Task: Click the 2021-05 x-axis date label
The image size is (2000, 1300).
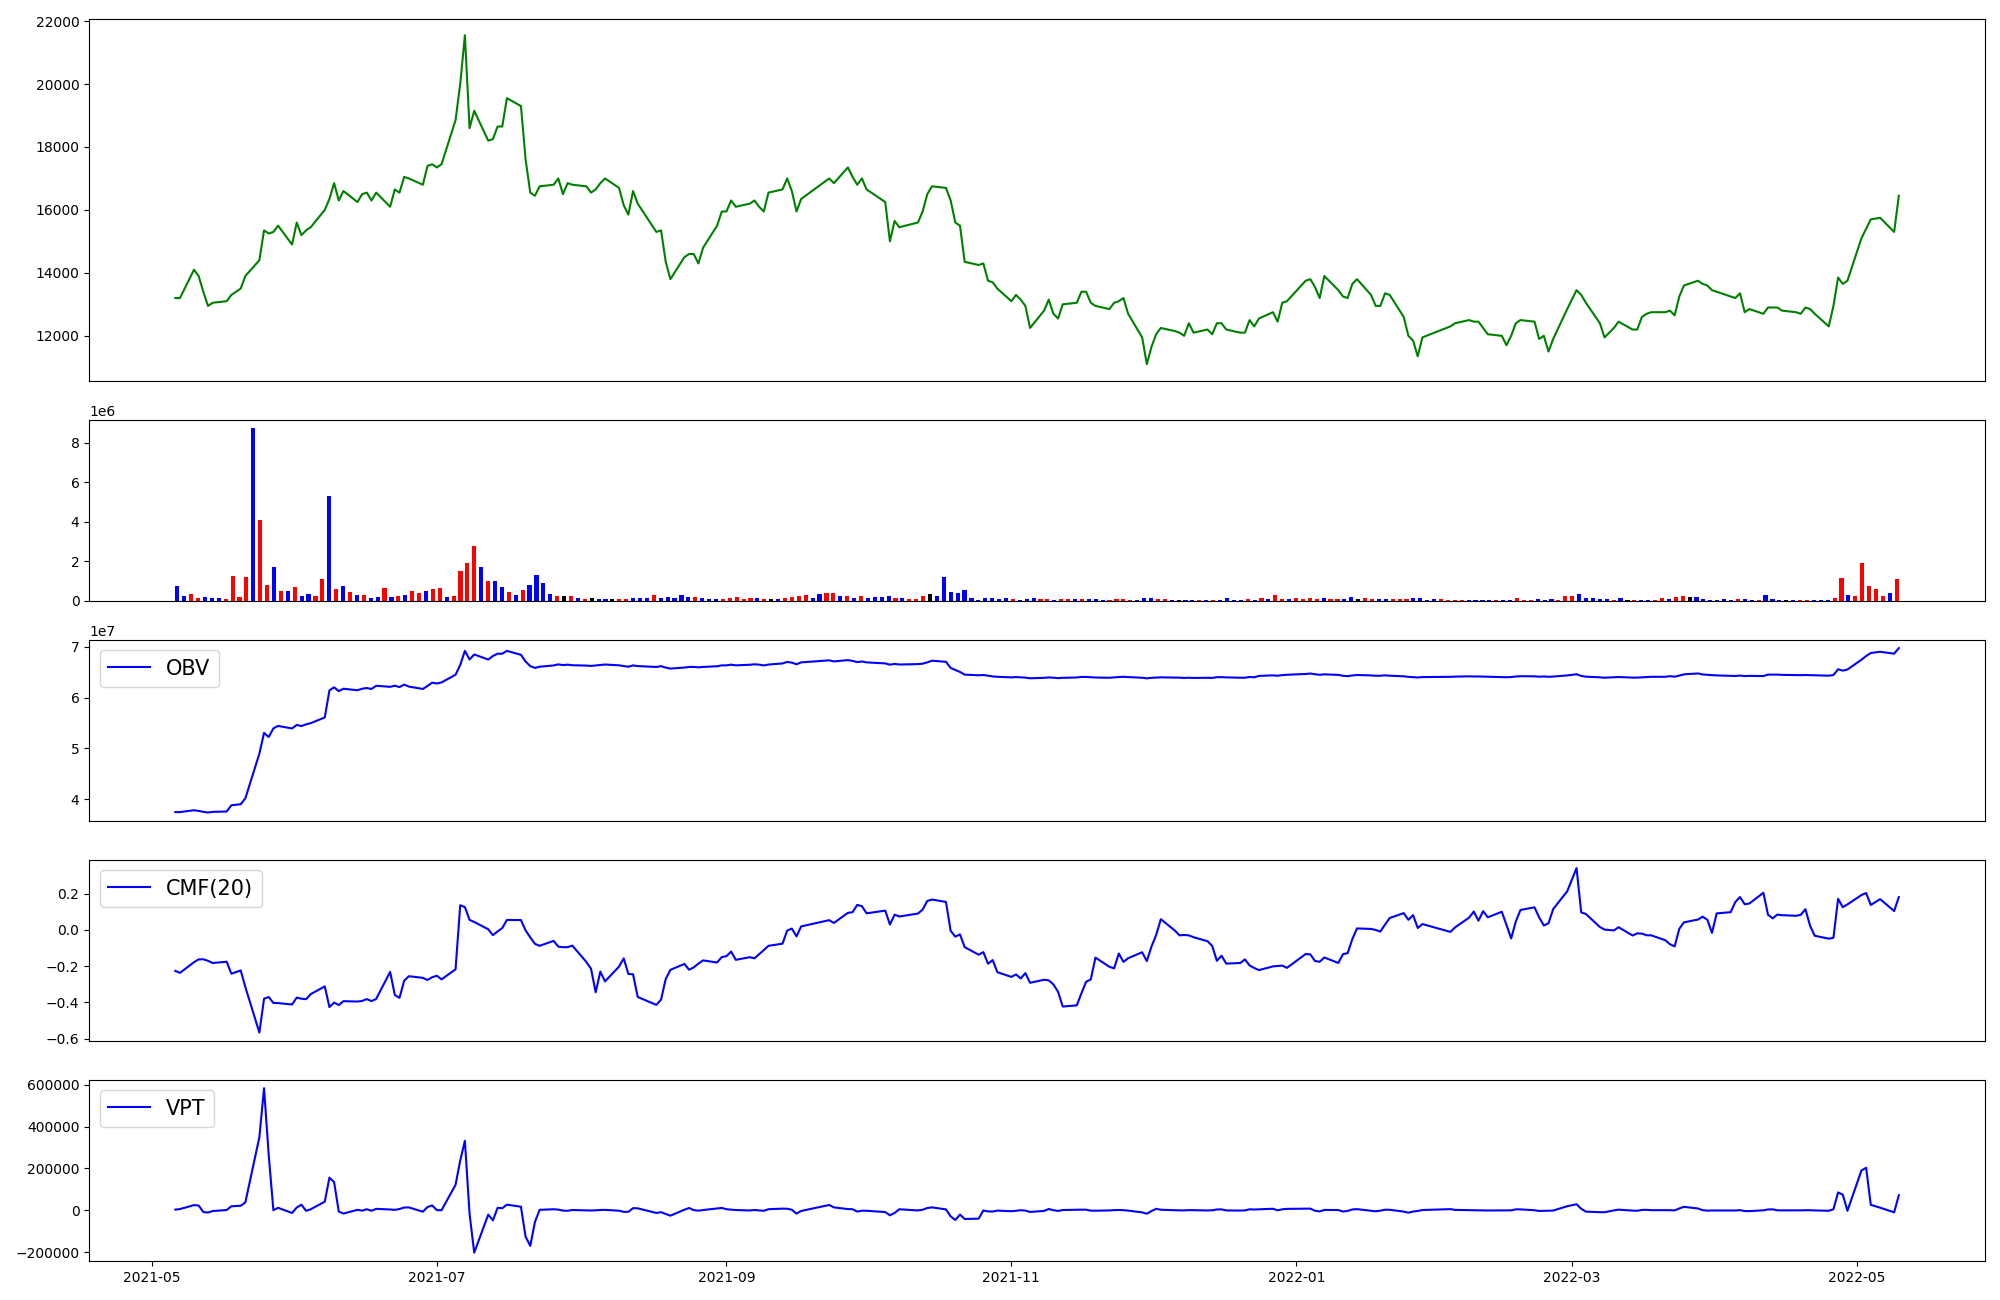Action: 152,1277
